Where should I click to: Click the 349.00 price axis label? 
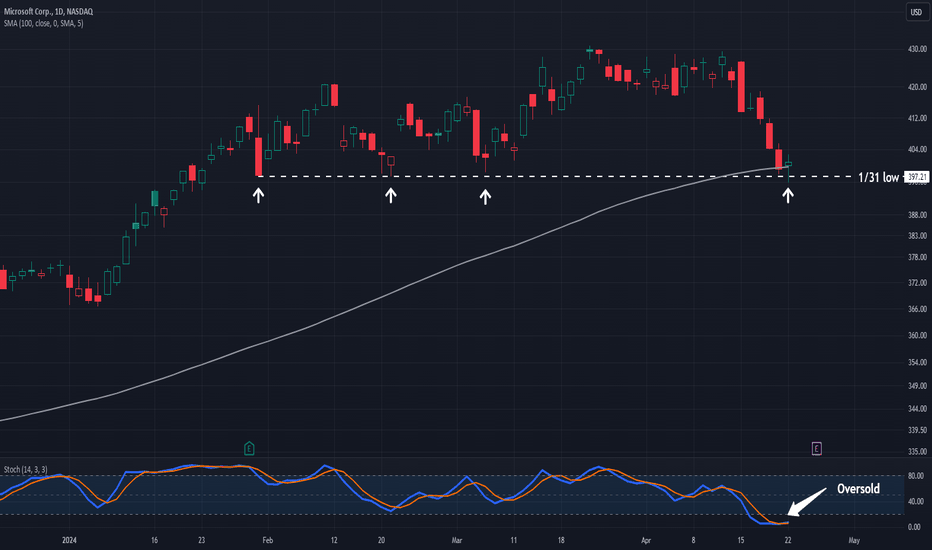coord(917,386)
